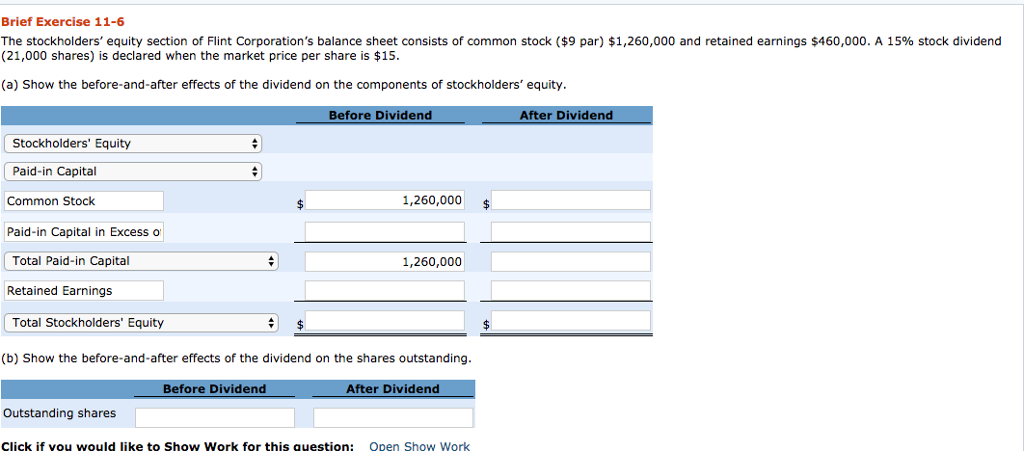Expand the Total Paid-in Capital dropdown

pyautogui.click(x=141, y=261)
